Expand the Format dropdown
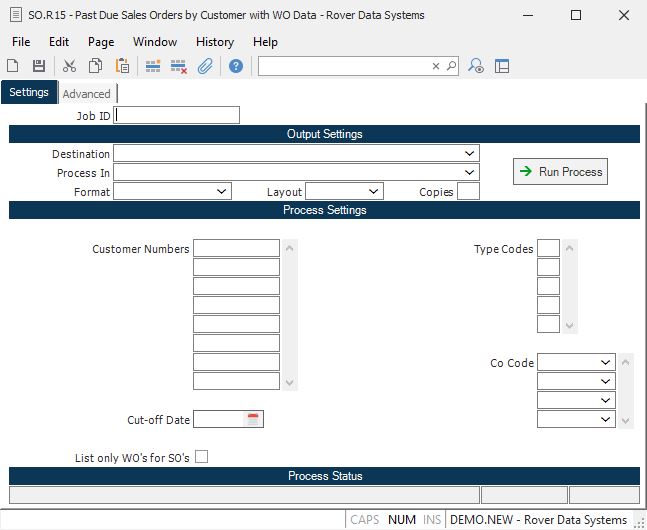Screen dimensions: 647x530 click(x=222, y=191)
